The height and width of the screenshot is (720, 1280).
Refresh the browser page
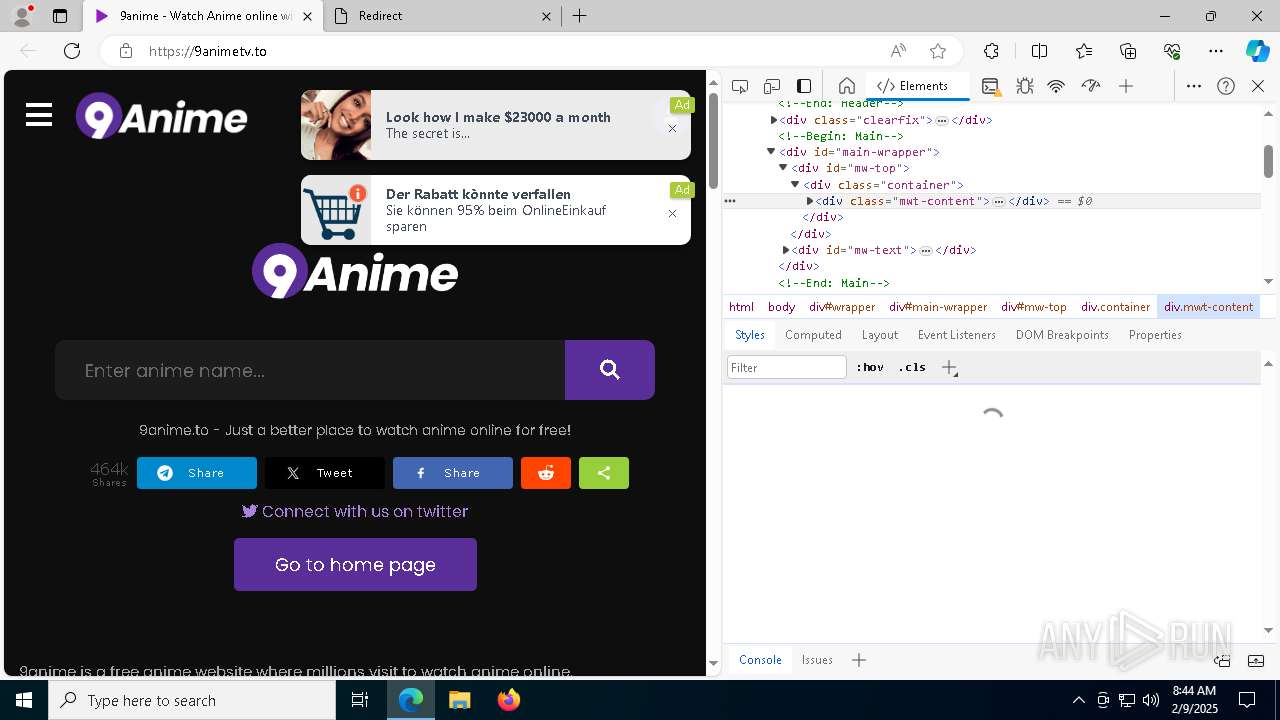coord(72,51)
